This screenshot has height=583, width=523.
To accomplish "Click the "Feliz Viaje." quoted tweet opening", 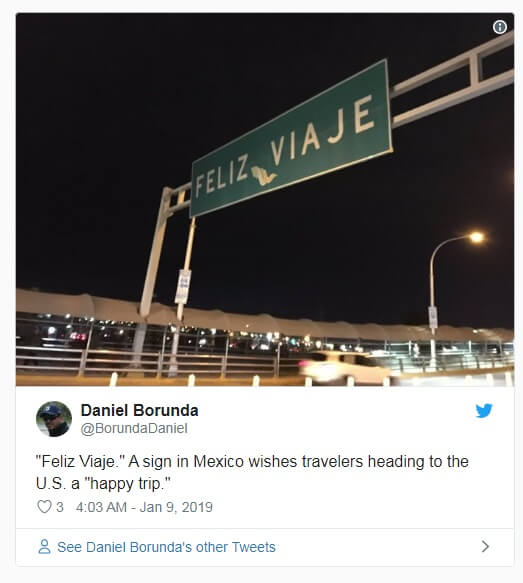I will 80,462.
